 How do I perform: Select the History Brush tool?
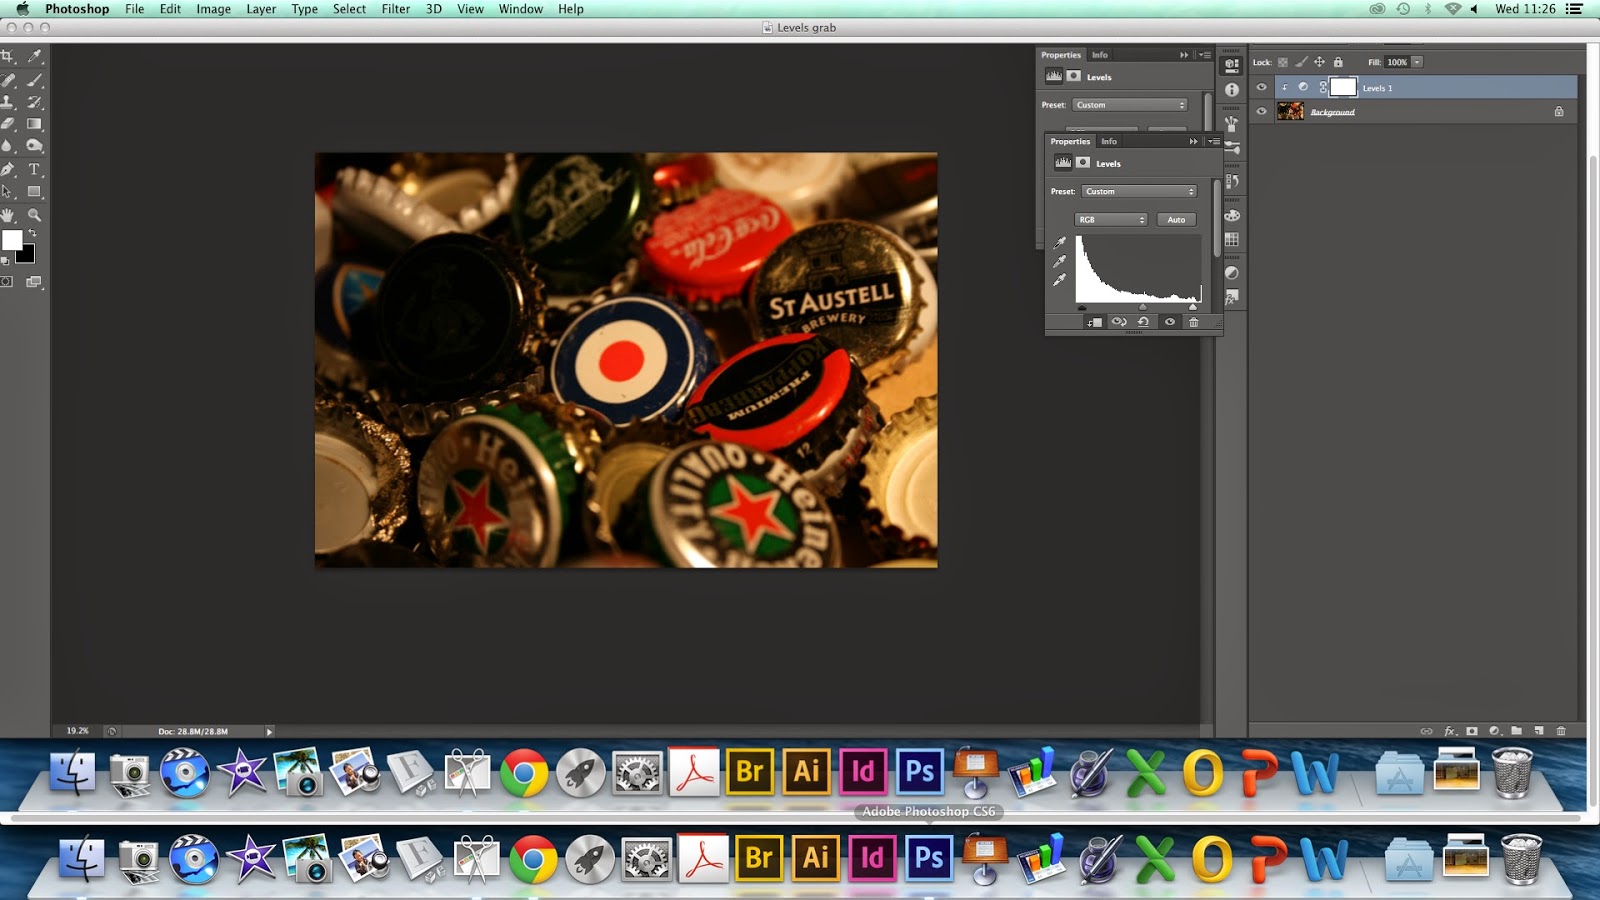[34, 102]
